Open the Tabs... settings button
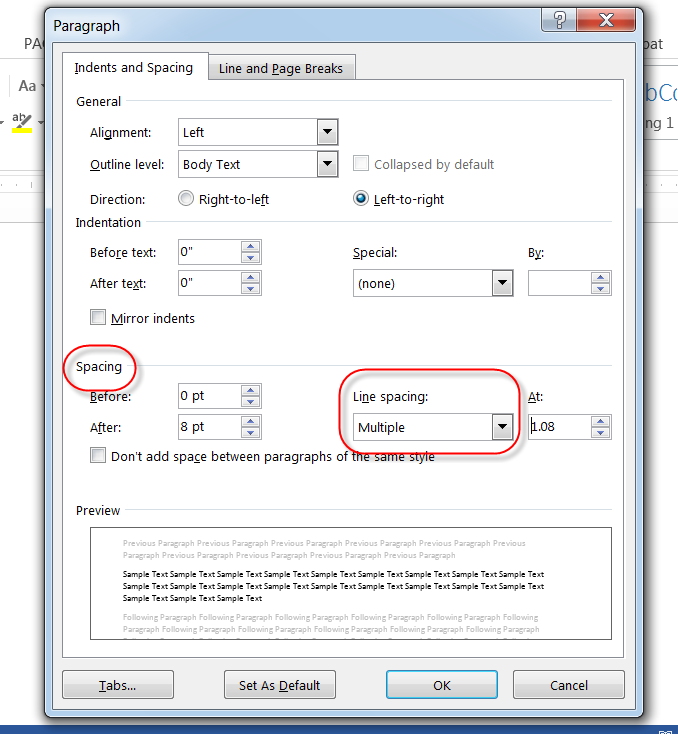This screenshot has width=678, height=734. click(x=117, y=685)
